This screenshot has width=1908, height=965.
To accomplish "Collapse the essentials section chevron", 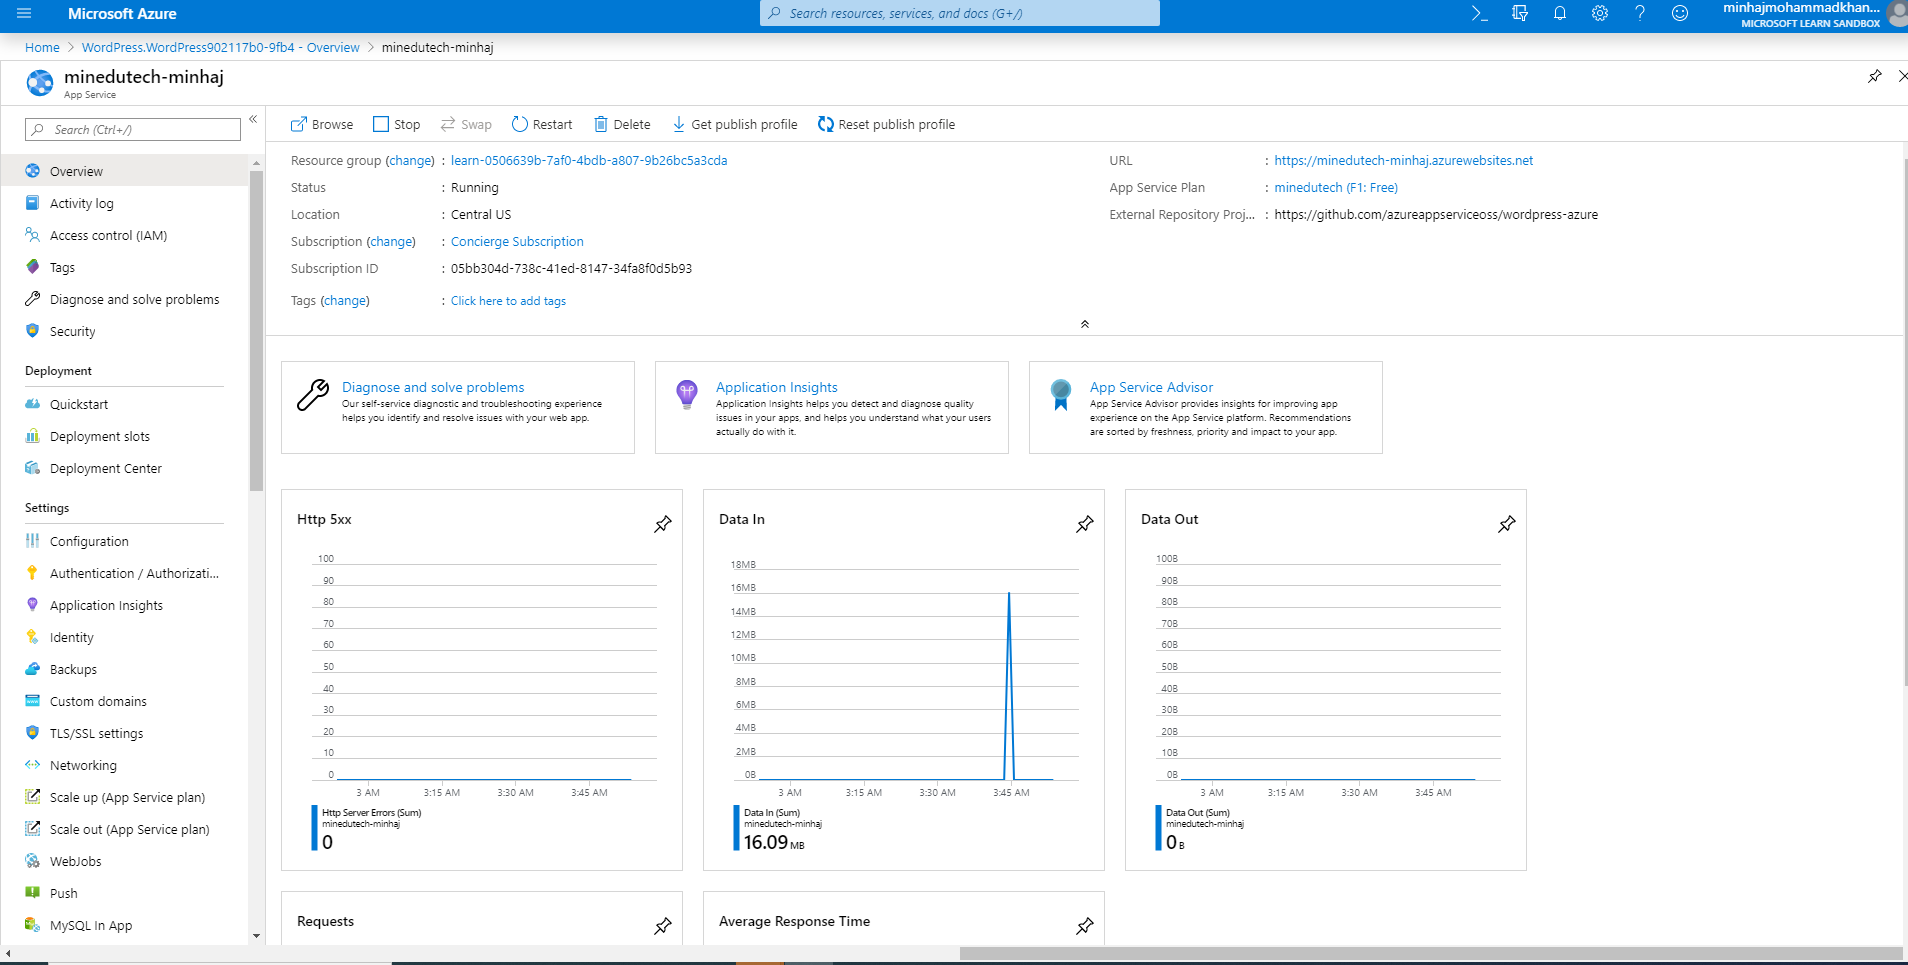I will [1084, 324].
